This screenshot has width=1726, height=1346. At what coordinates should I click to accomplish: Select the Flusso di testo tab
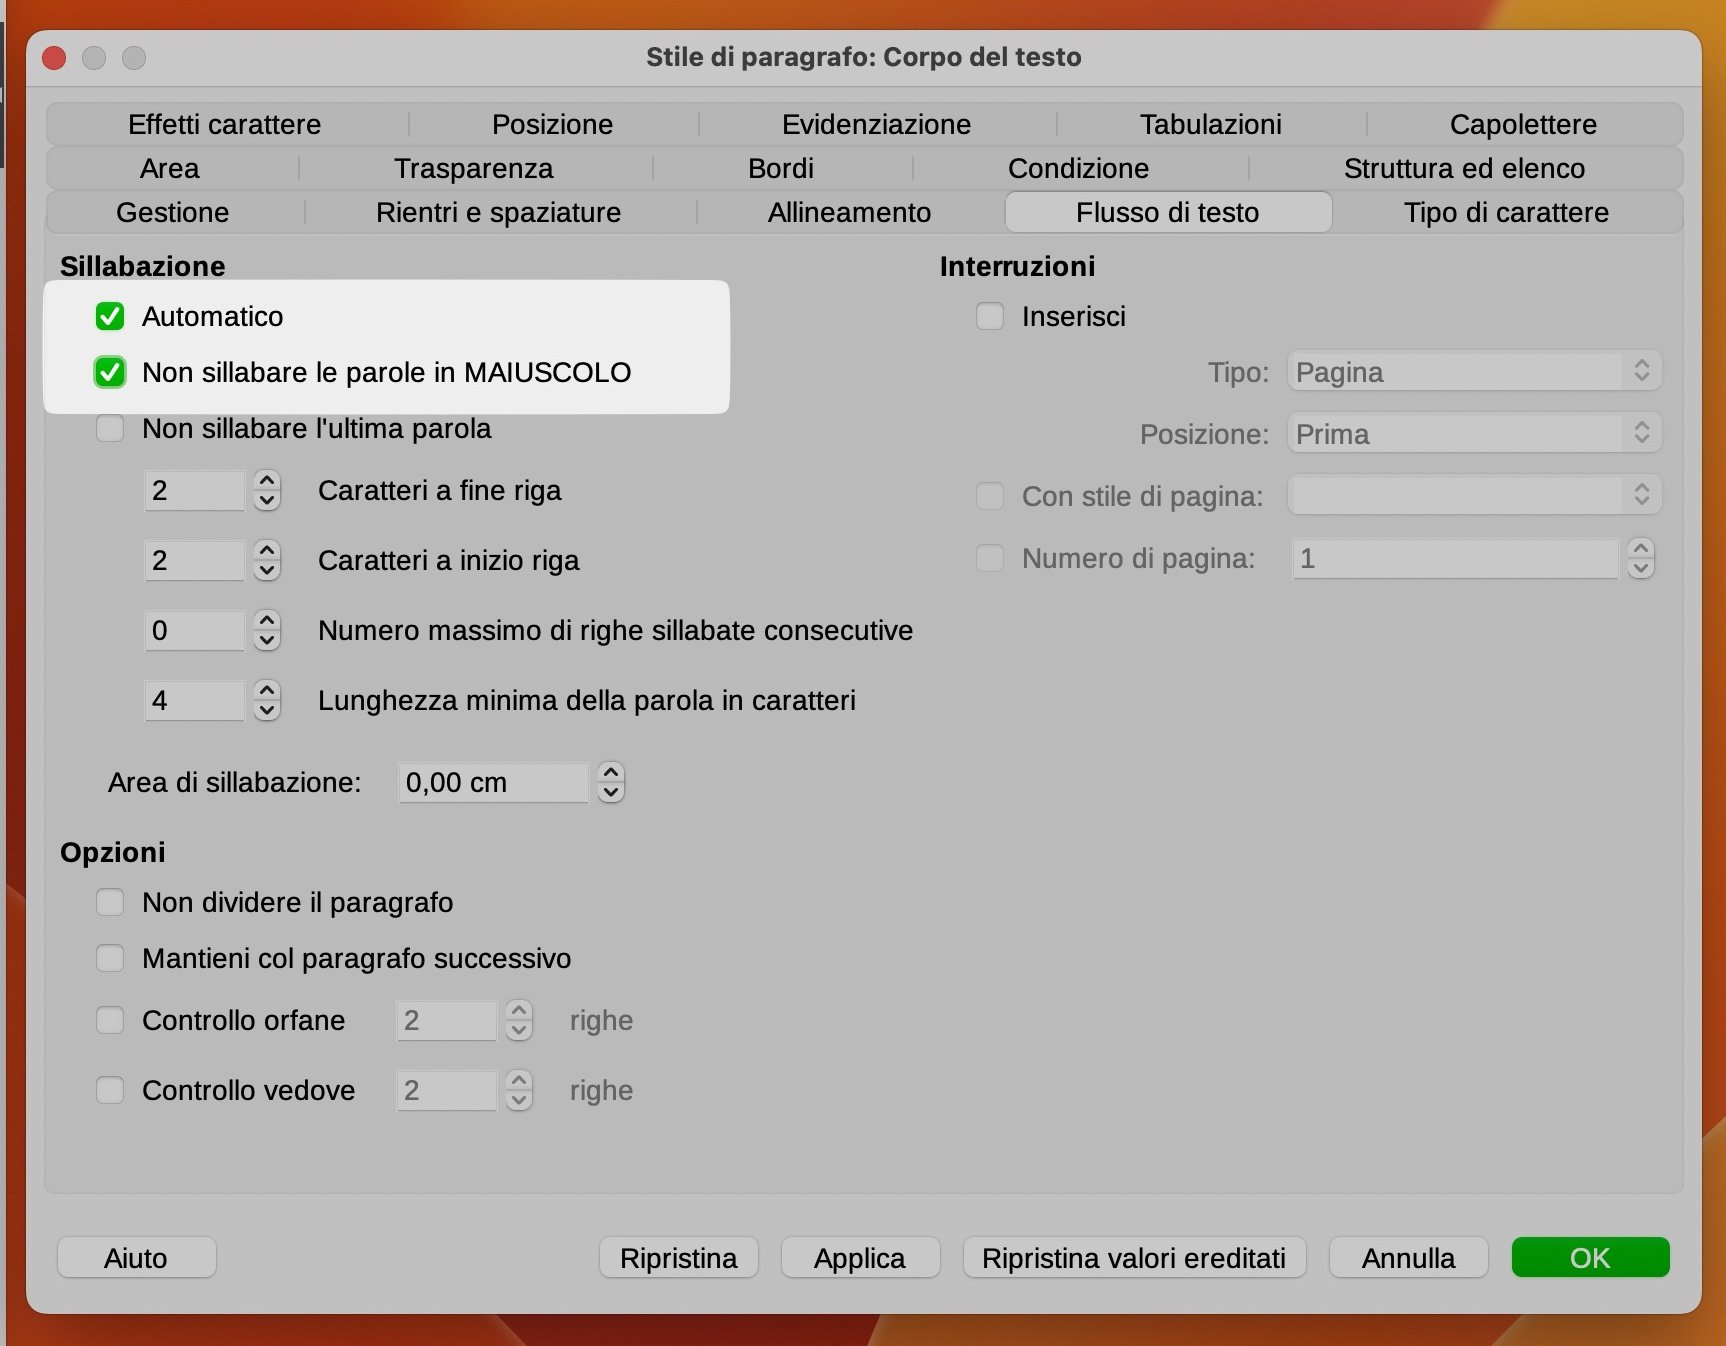1168,212
